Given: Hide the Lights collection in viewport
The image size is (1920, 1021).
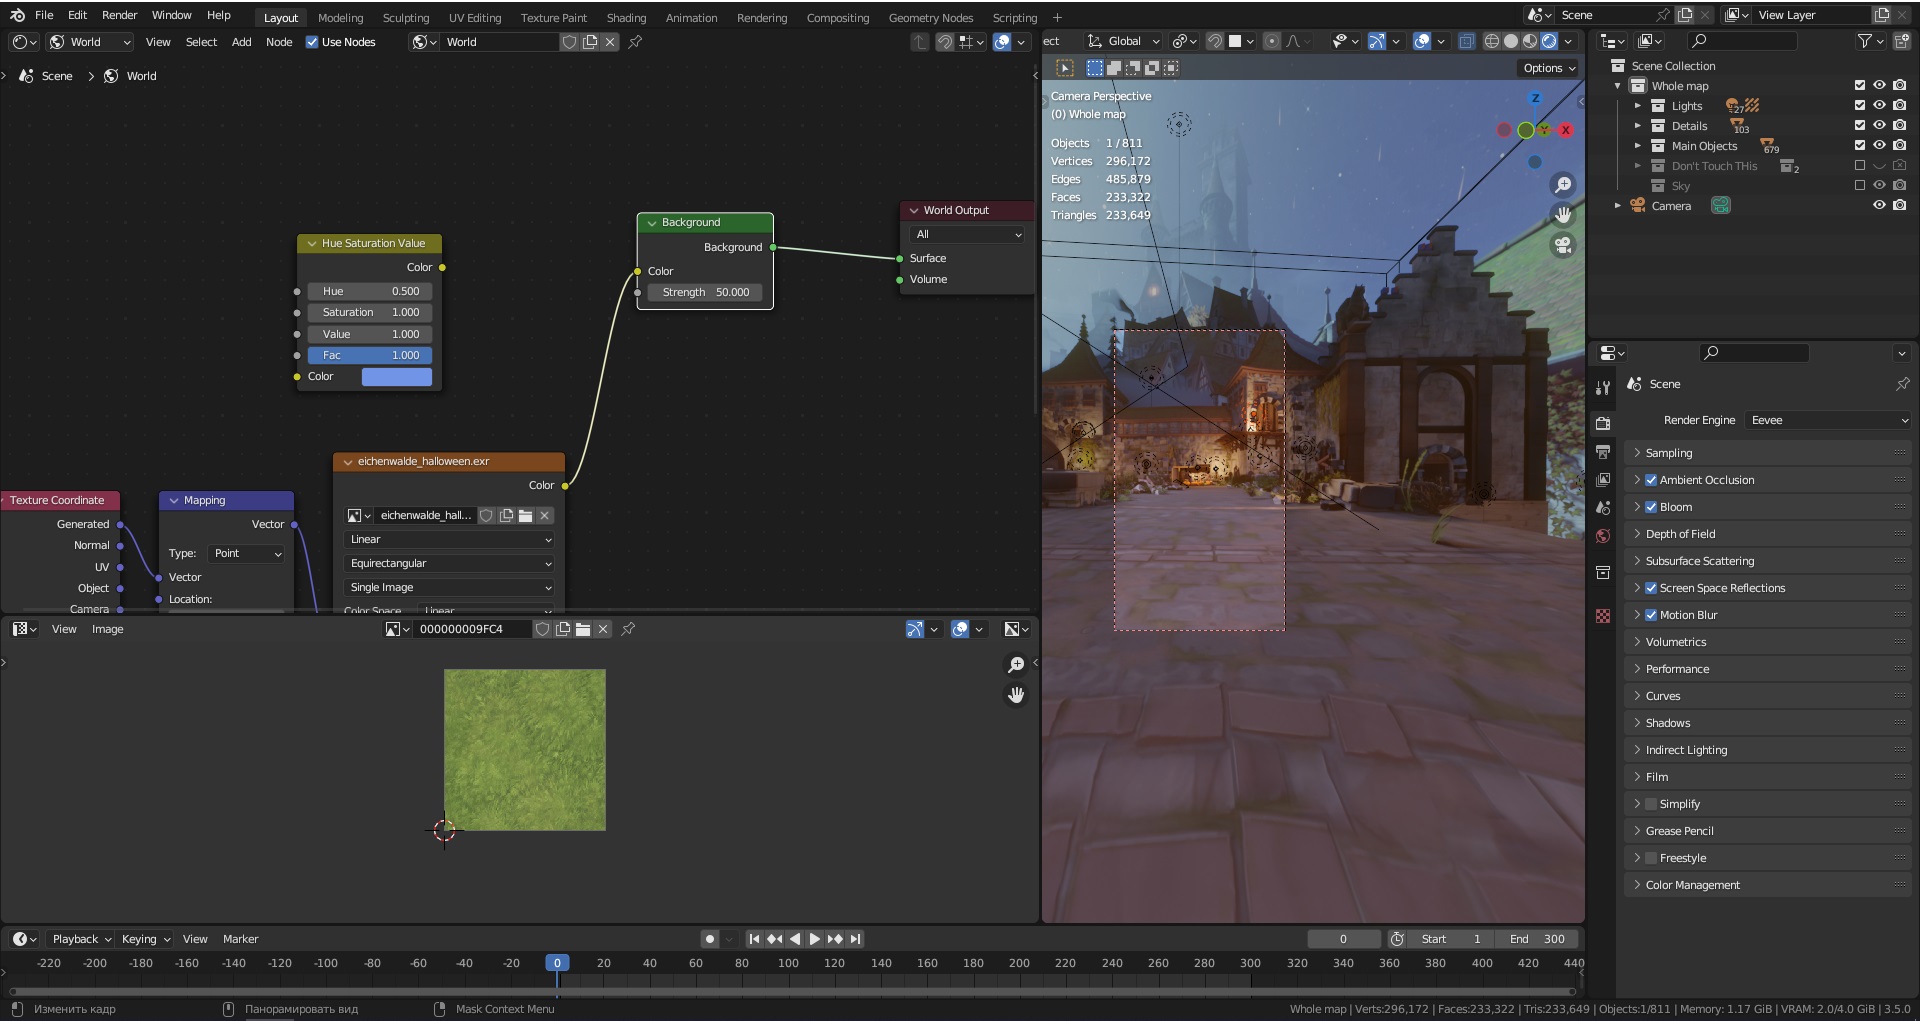Looking at the screenshot, I should click(x=1879, y=106).
